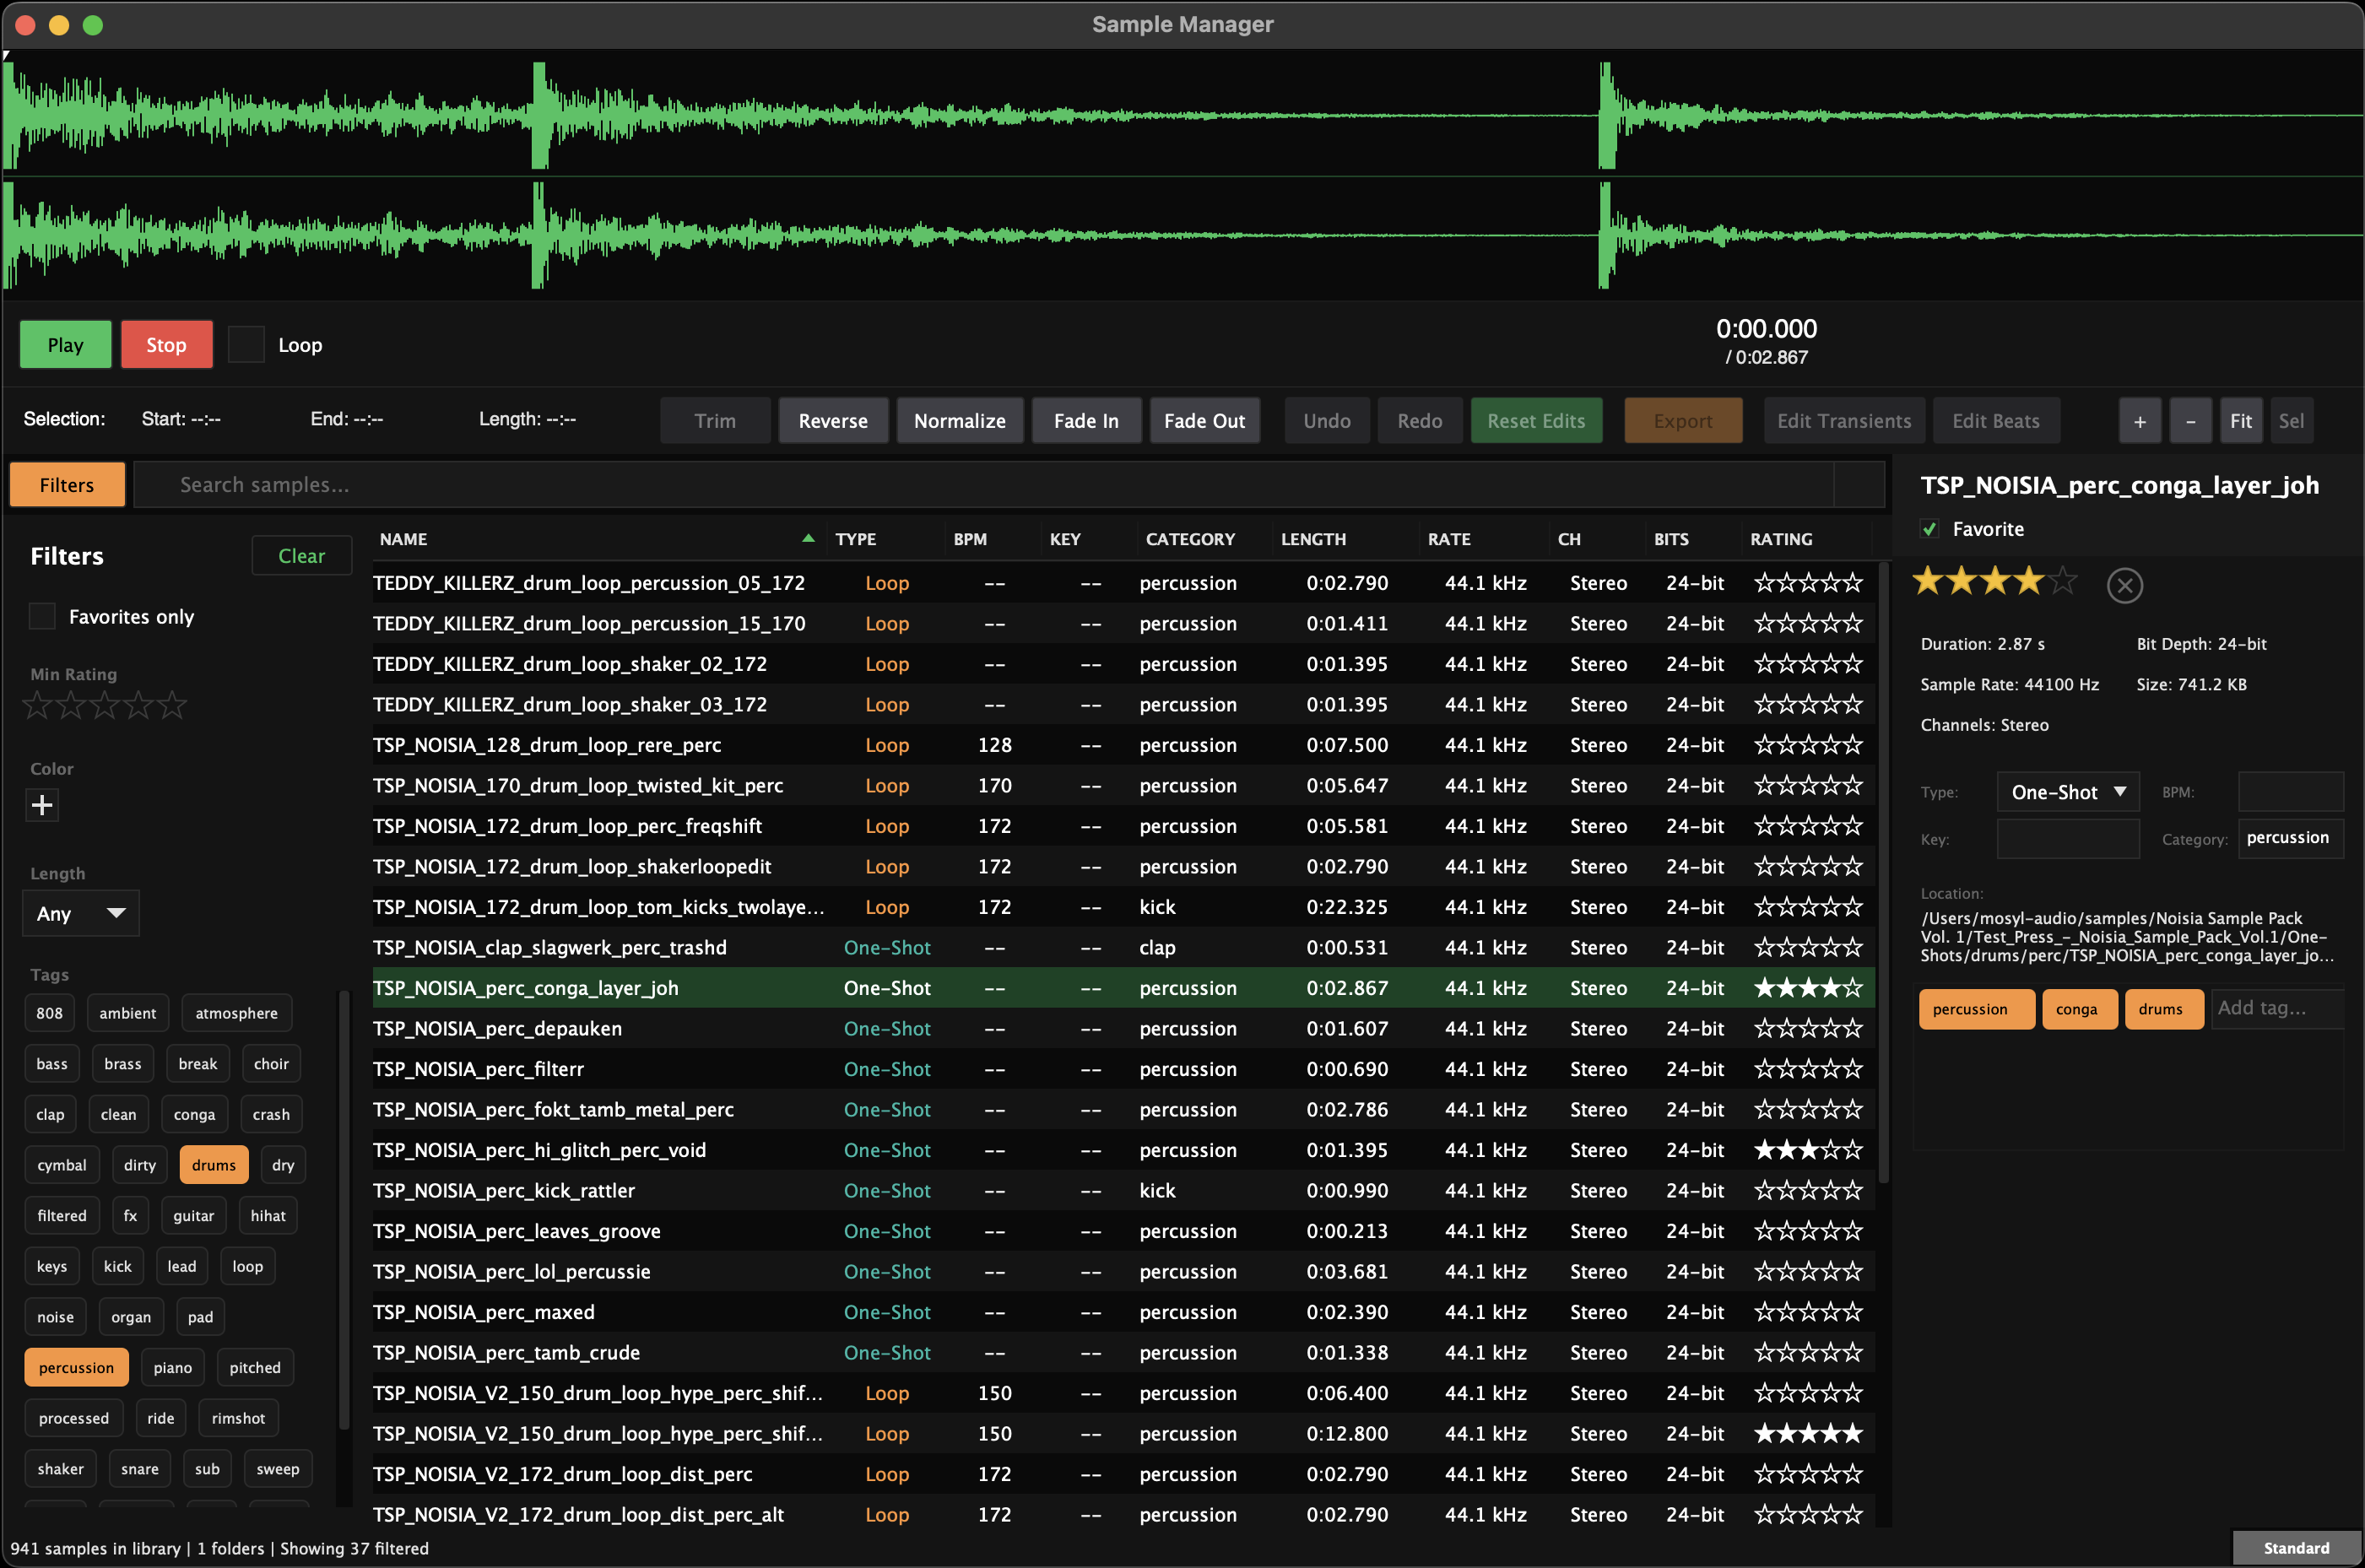This screenshot has width=2365, height=1568.
Task: Zoom into the waveform with the plus icon
Action: [2140, 420]
